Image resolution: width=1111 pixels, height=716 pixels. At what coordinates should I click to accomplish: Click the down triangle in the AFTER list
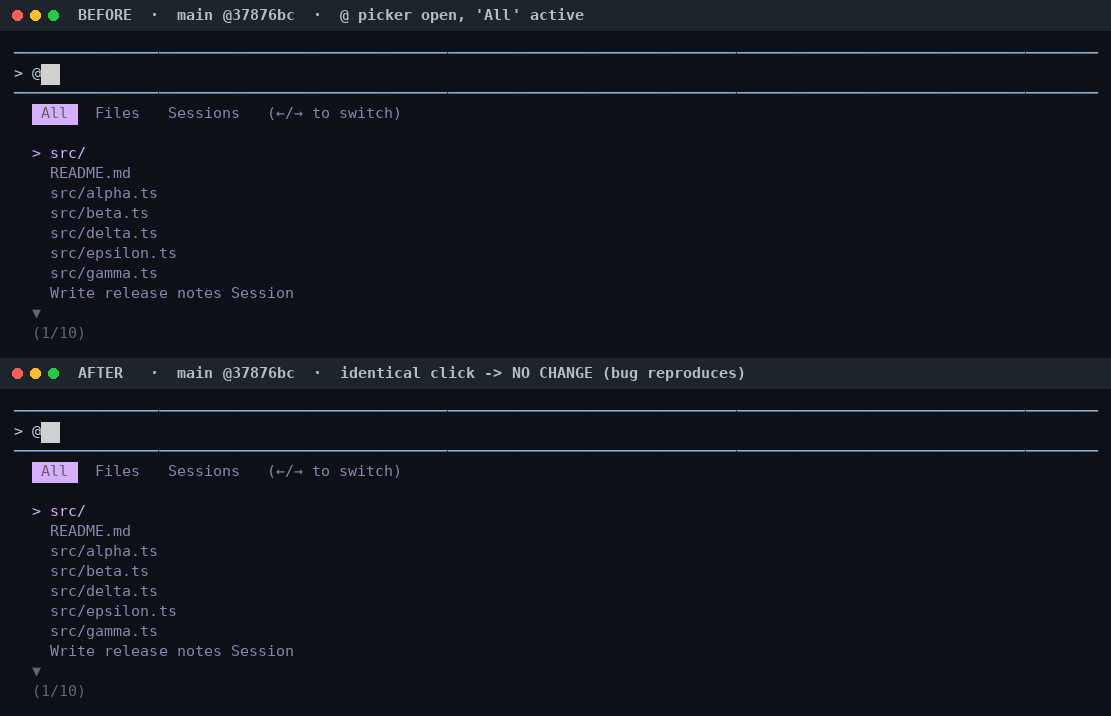[x=36, y=671]
